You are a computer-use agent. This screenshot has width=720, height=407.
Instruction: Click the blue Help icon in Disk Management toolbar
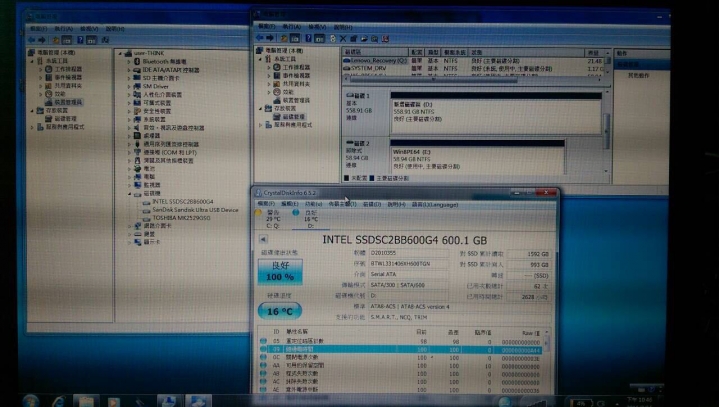click(309, 39)
